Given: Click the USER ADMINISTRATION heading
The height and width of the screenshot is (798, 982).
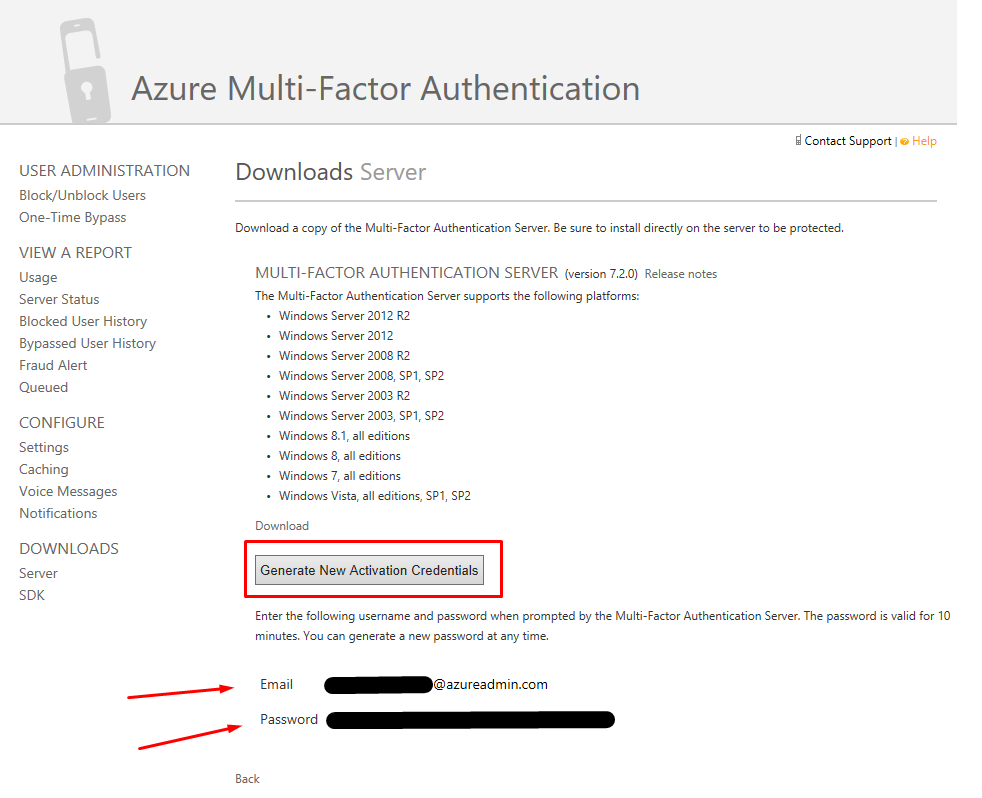Looking at the screenshot, I should click(x=105, y=171).
